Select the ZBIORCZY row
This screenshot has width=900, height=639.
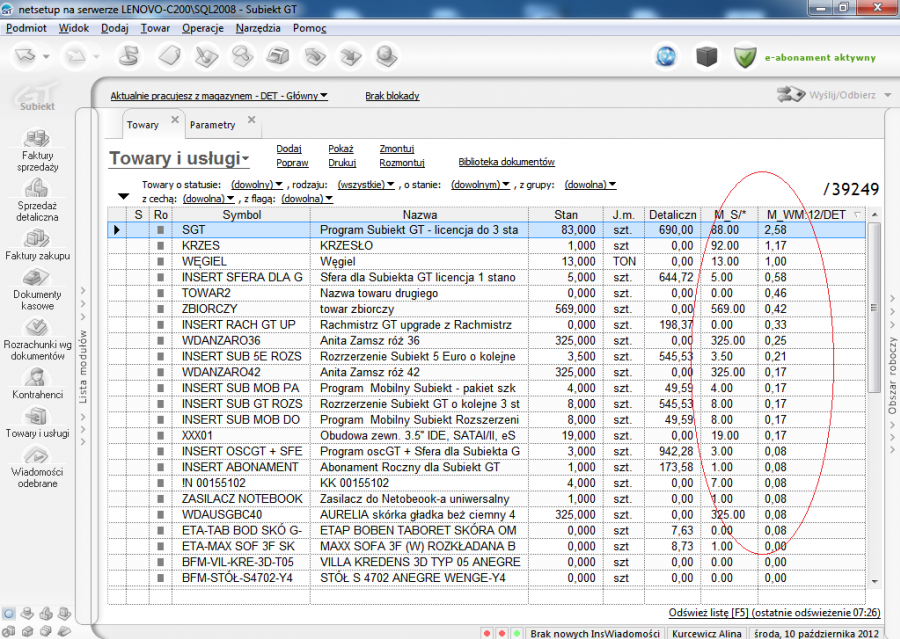pos(486,309)
